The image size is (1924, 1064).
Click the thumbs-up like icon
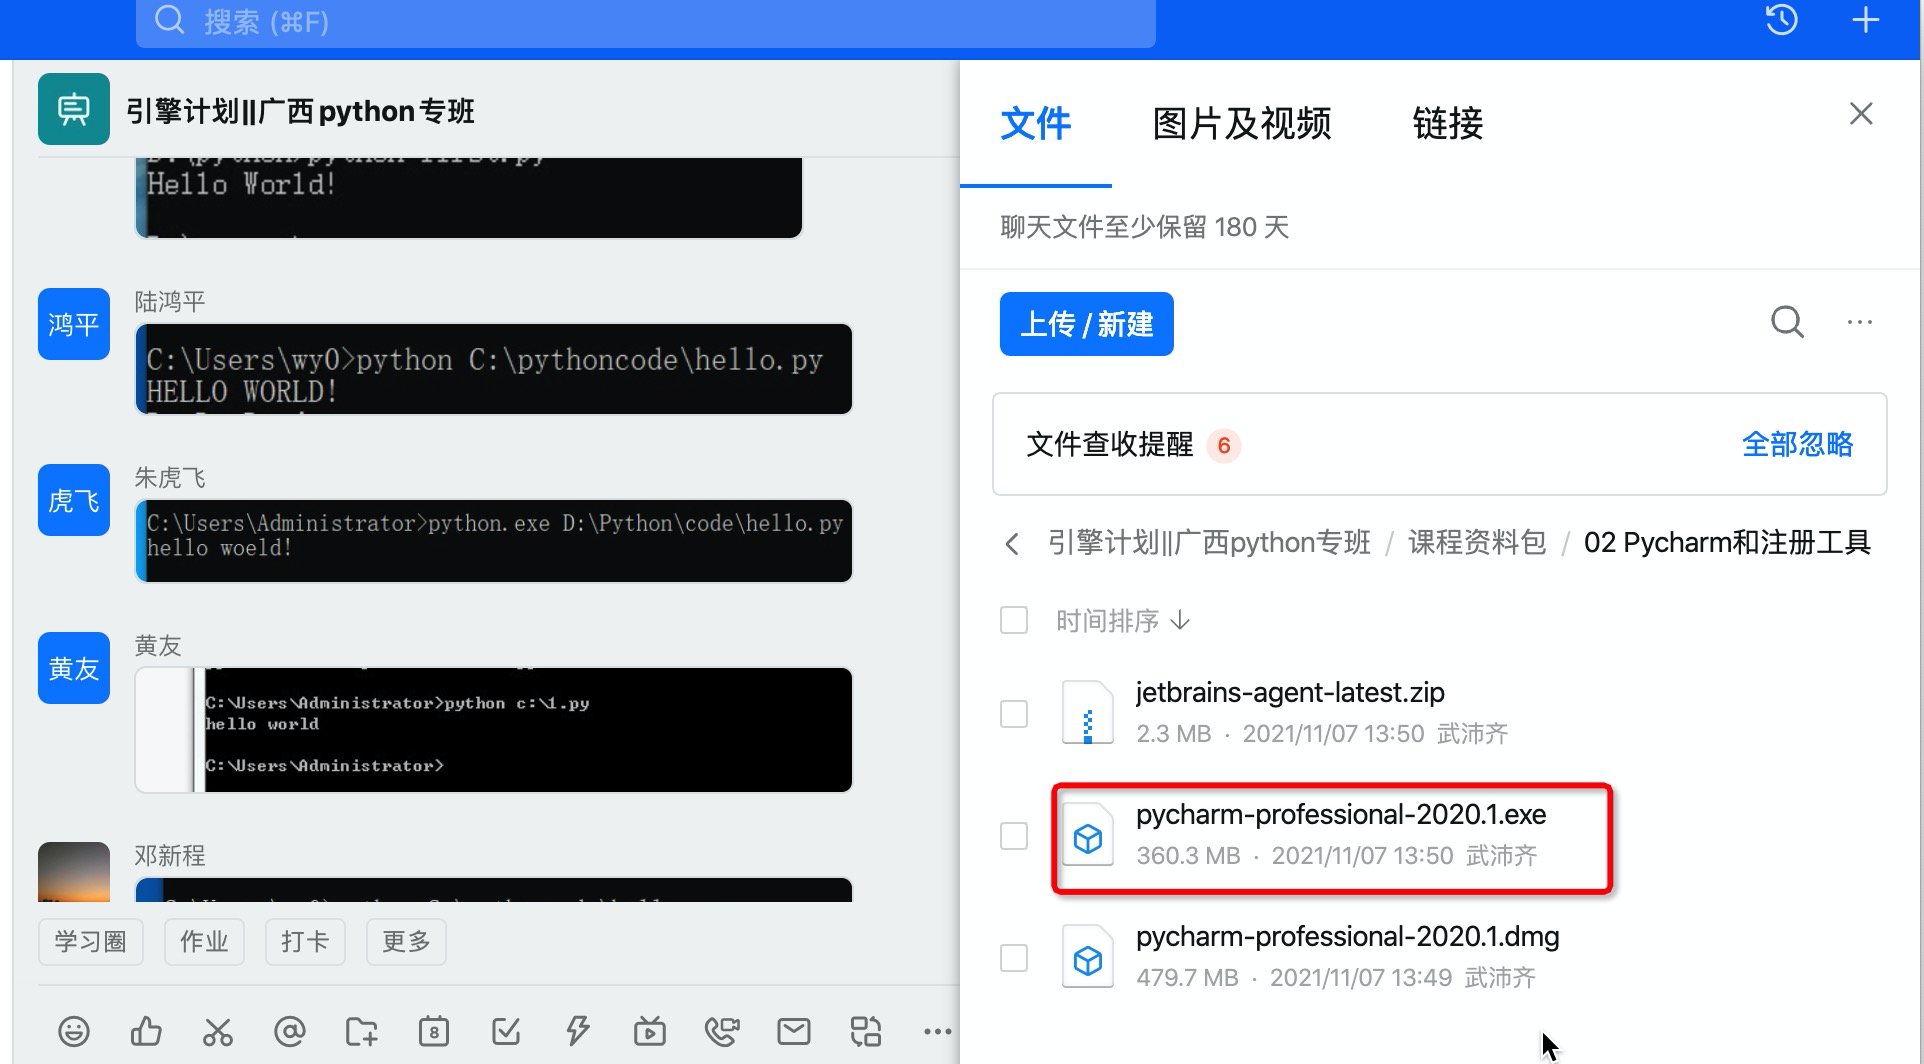(146, 1031)
